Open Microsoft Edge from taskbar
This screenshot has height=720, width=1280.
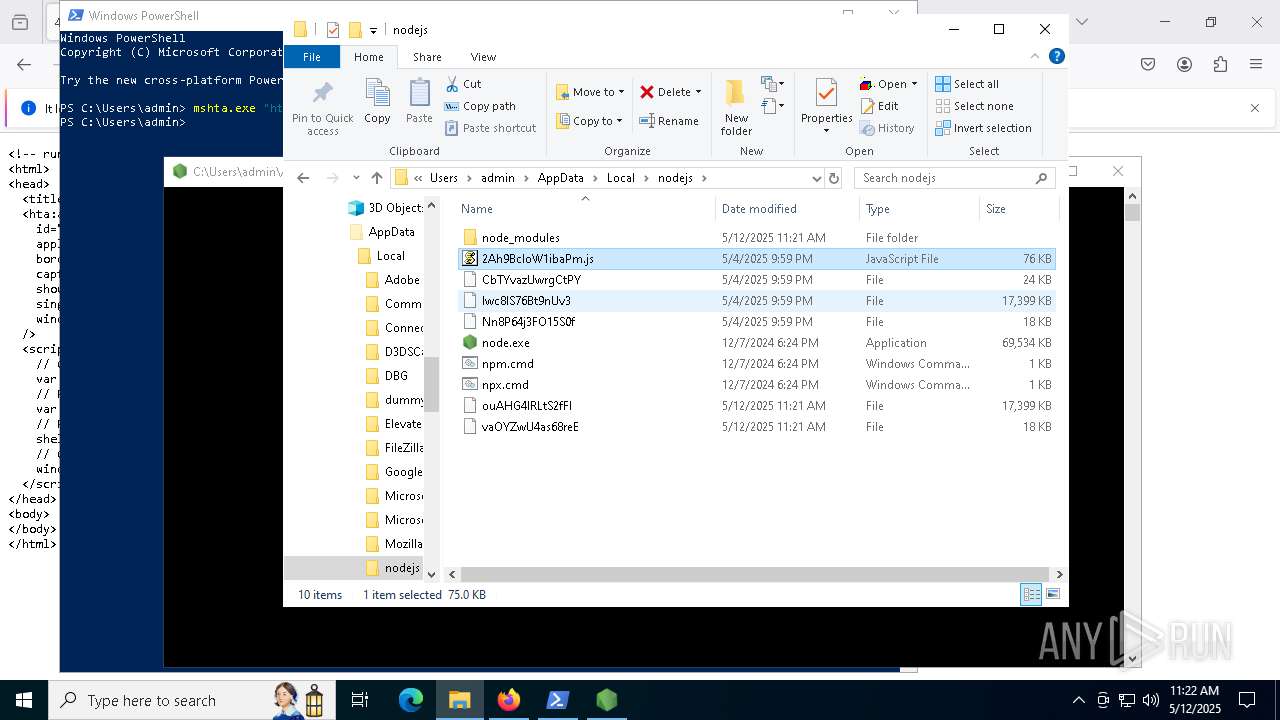pyautogui.click(x=411, y=700)
